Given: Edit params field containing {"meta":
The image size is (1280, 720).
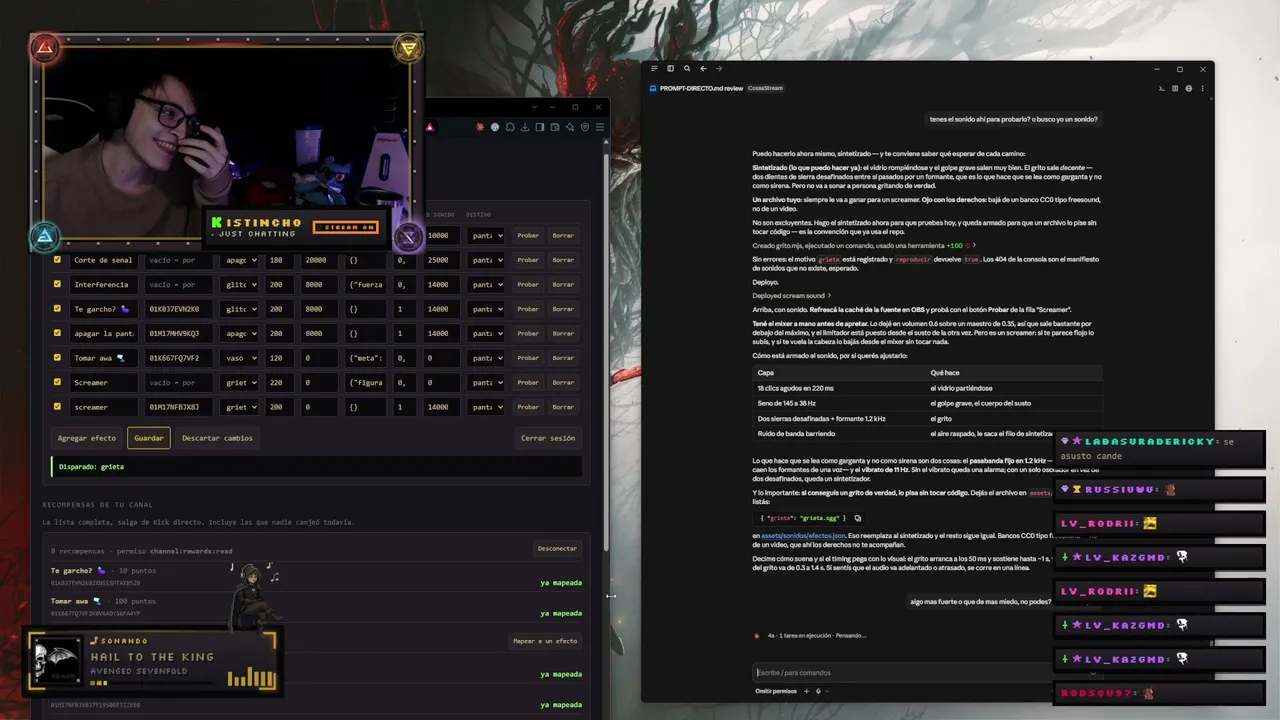Looking at the screenshot, I should click(x=365, y=358).
